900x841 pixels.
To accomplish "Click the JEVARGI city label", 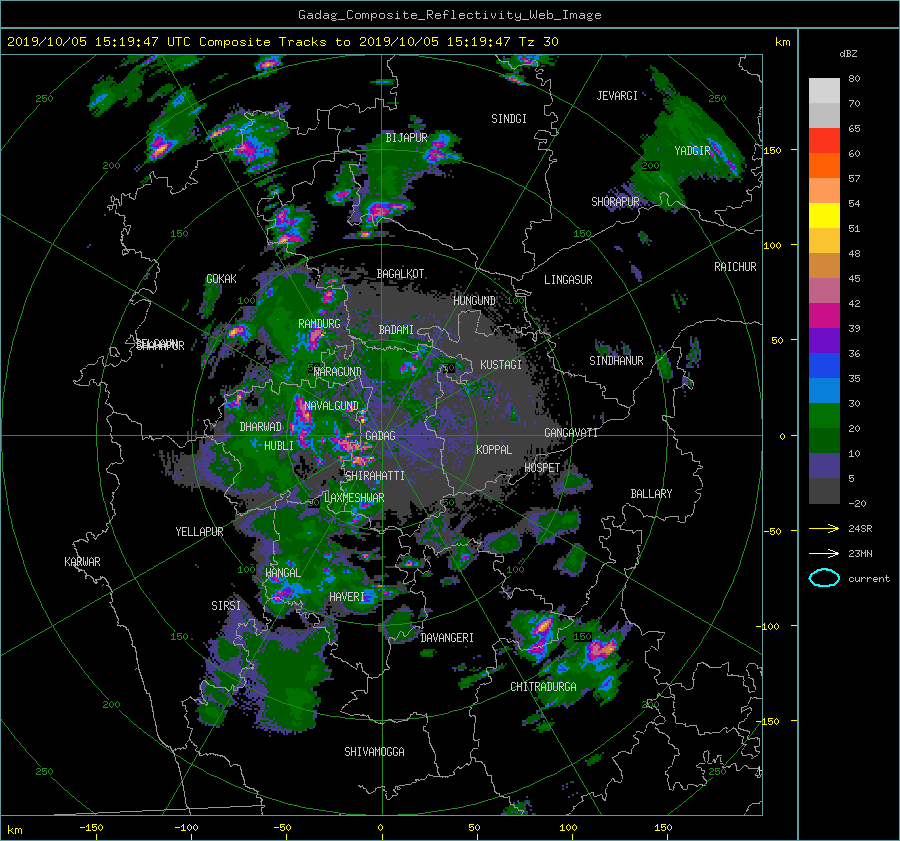I will 617,96.
